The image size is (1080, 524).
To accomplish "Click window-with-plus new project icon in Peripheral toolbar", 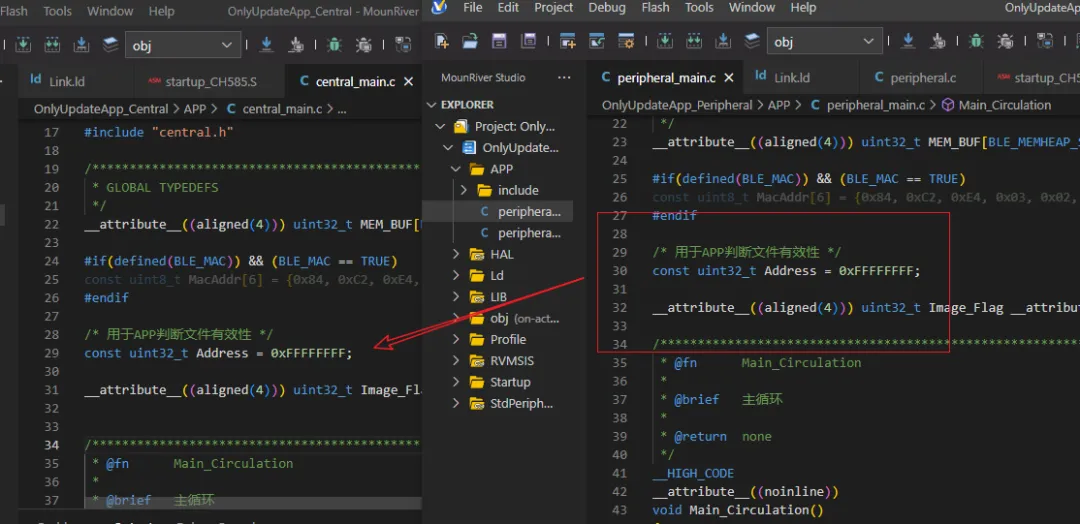I will point(568,41).
